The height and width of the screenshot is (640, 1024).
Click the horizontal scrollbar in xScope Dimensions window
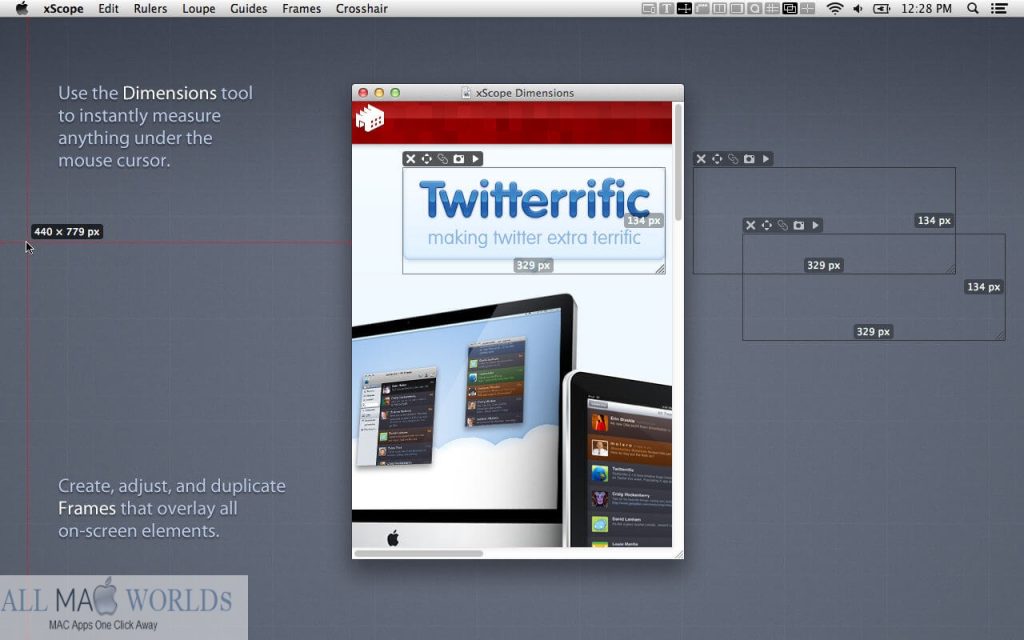coord(419,553)
